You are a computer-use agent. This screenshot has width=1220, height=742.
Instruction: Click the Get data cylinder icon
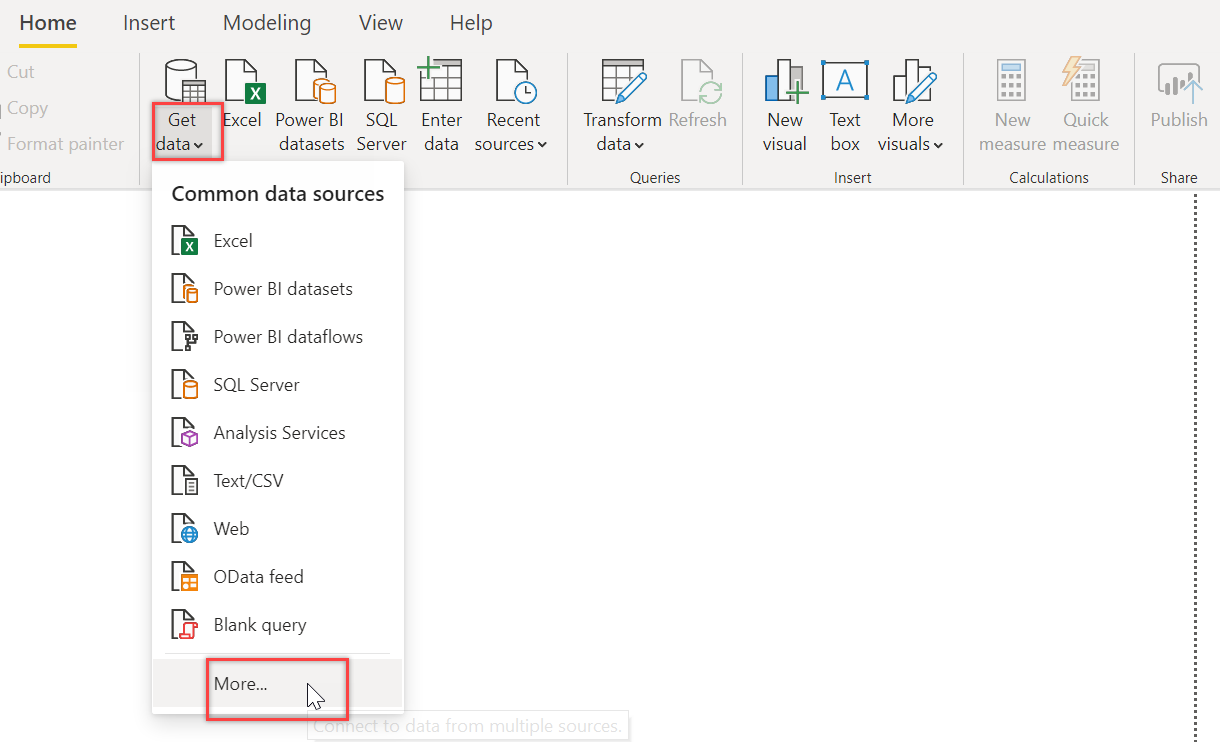[185, 81]
